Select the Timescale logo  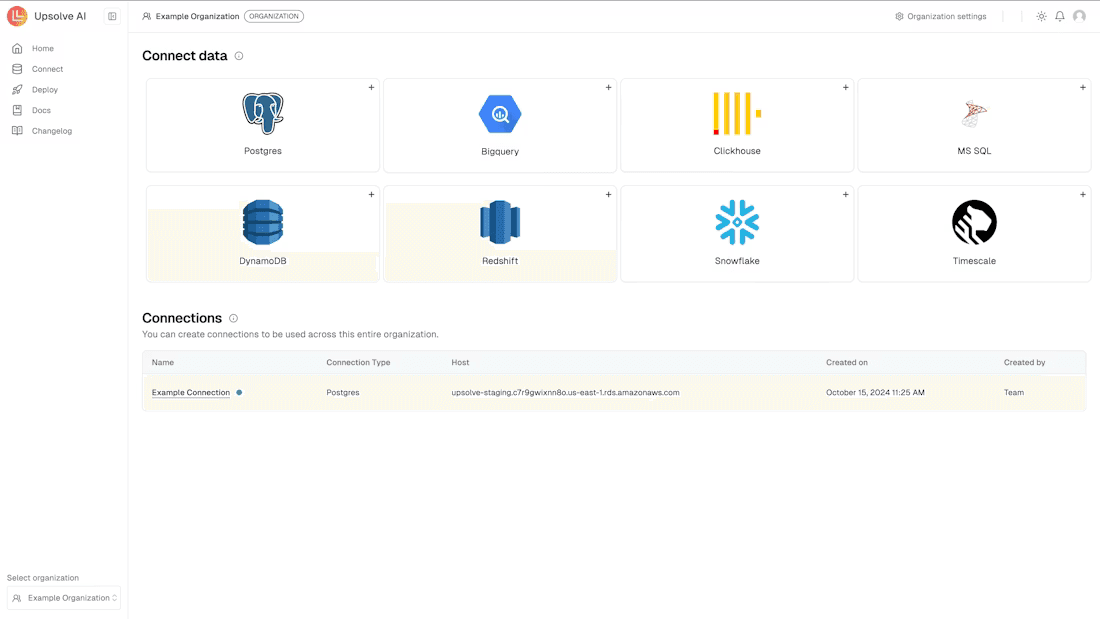click(974, 222)
